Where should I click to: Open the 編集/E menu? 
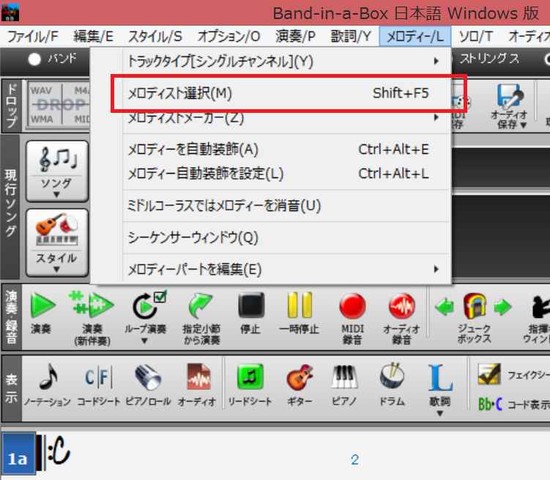(x=93, y=36)
